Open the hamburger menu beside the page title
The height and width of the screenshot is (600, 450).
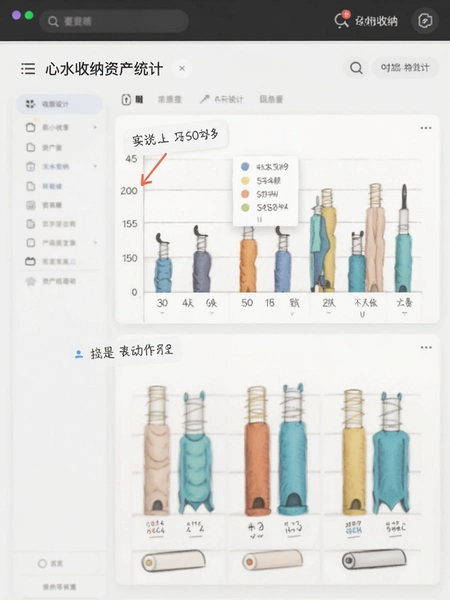tap(28, 68)
